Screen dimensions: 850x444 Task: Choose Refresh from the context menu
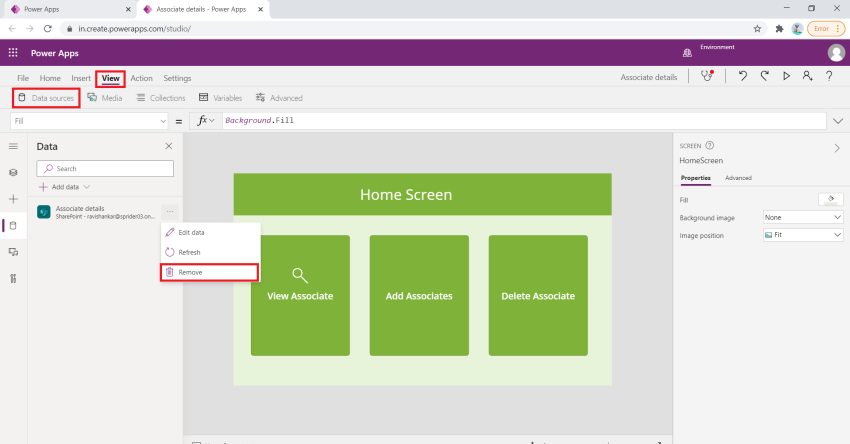coord(210,252)
